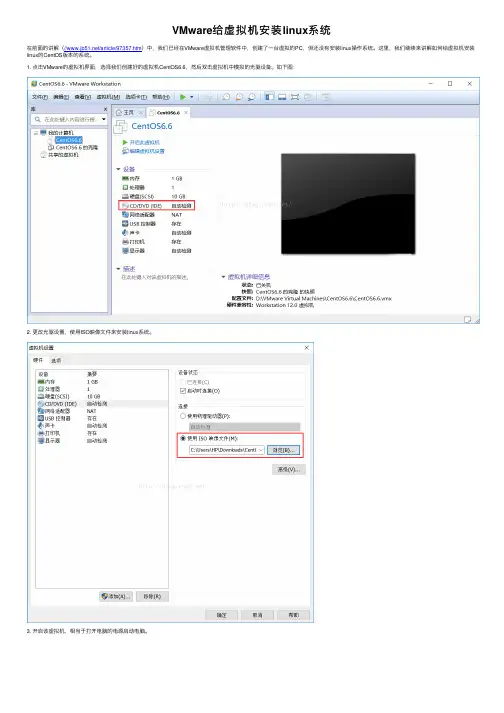The image size is (504, 713).
Task: Click the 确定 OK button in settings
Action: 222,615
